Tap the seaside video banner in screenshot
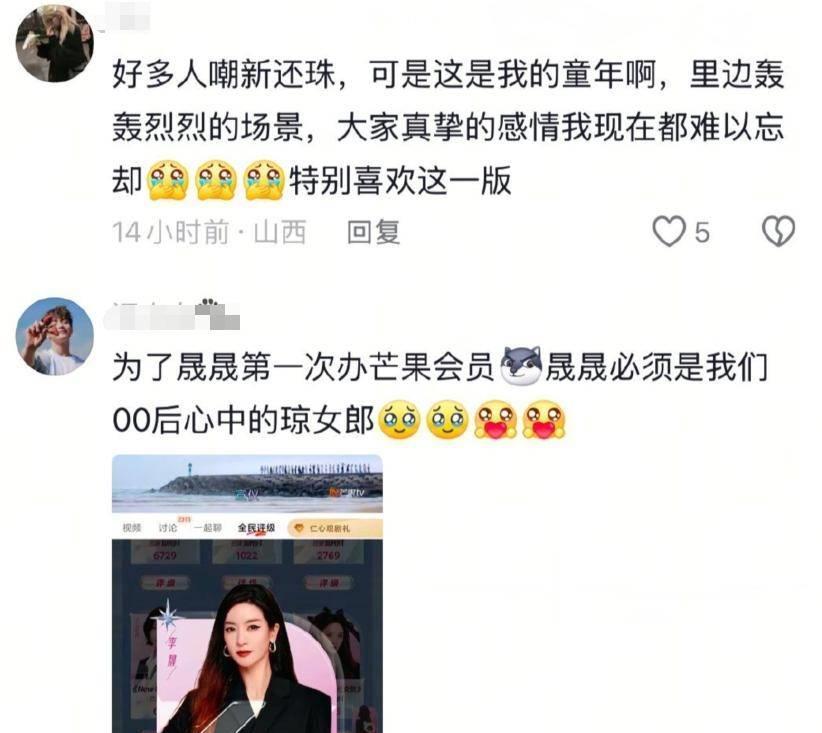Viewport: 822px width, 733px height. tap(247, 484)
